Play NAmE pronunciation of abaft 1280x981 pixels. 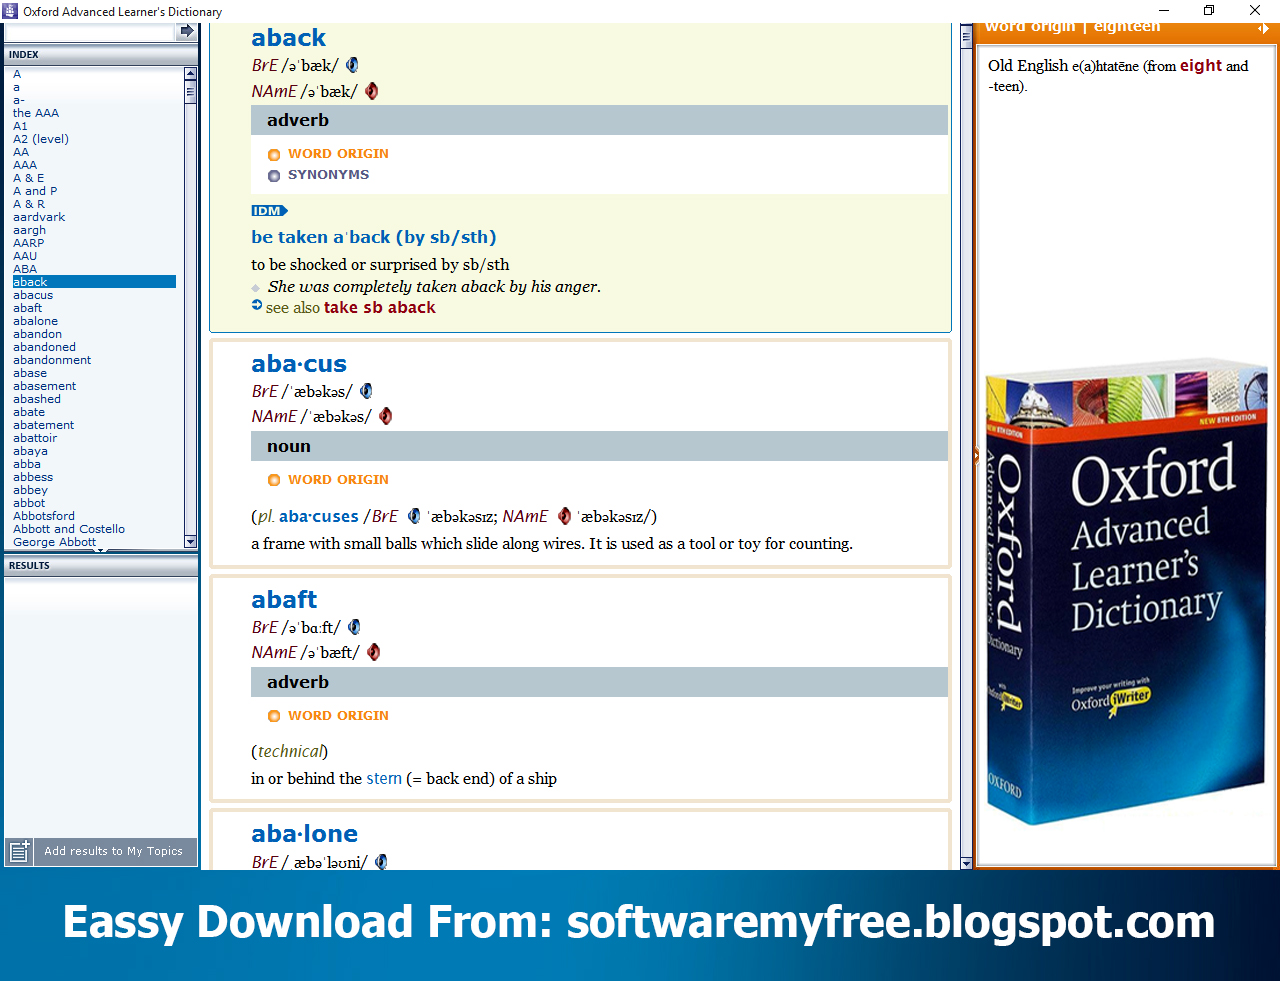click(x=373, y=651)
